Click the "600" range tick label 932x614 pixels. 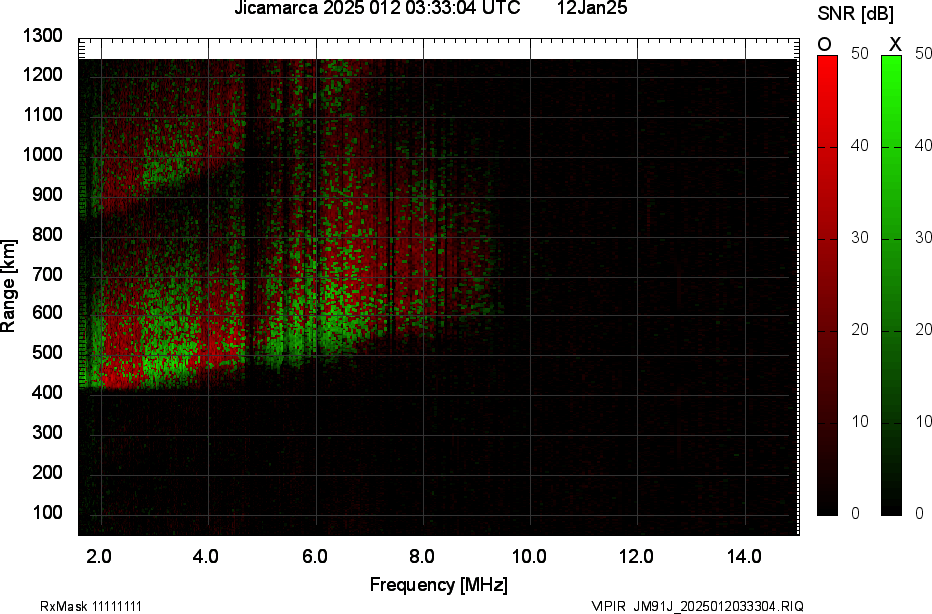point(47,313)
